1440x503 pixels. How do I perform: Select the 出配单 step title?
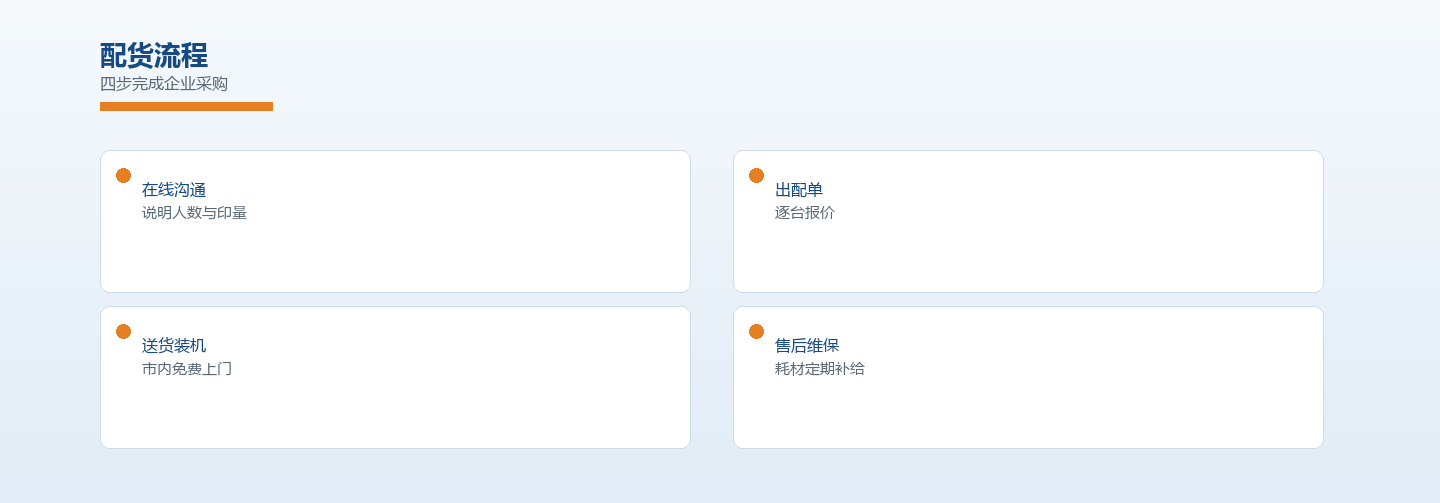[799, 190]
